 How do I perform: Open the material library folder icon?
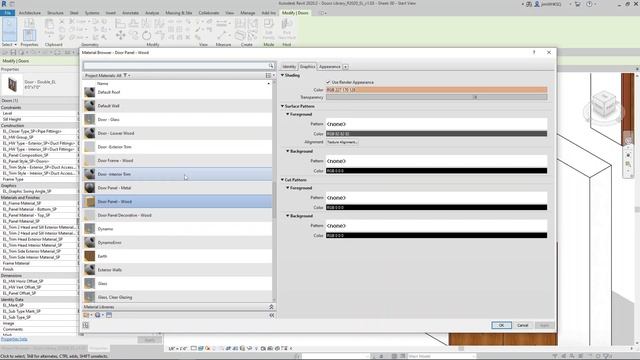pyautogui.click(x=86, y=315)
